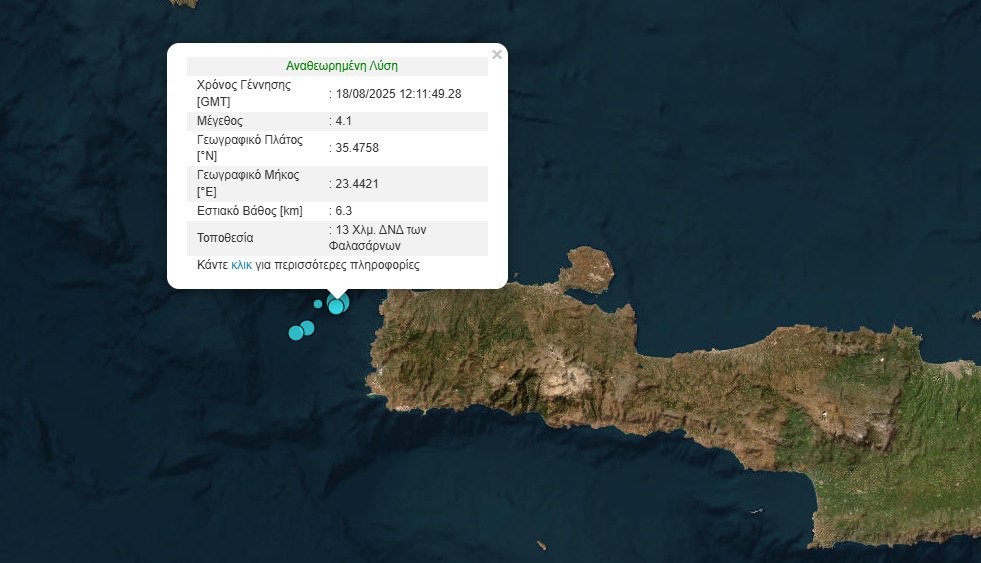Click the focal depth value 6.3
Screen dimensions: 981x563
tap(345, 211)
